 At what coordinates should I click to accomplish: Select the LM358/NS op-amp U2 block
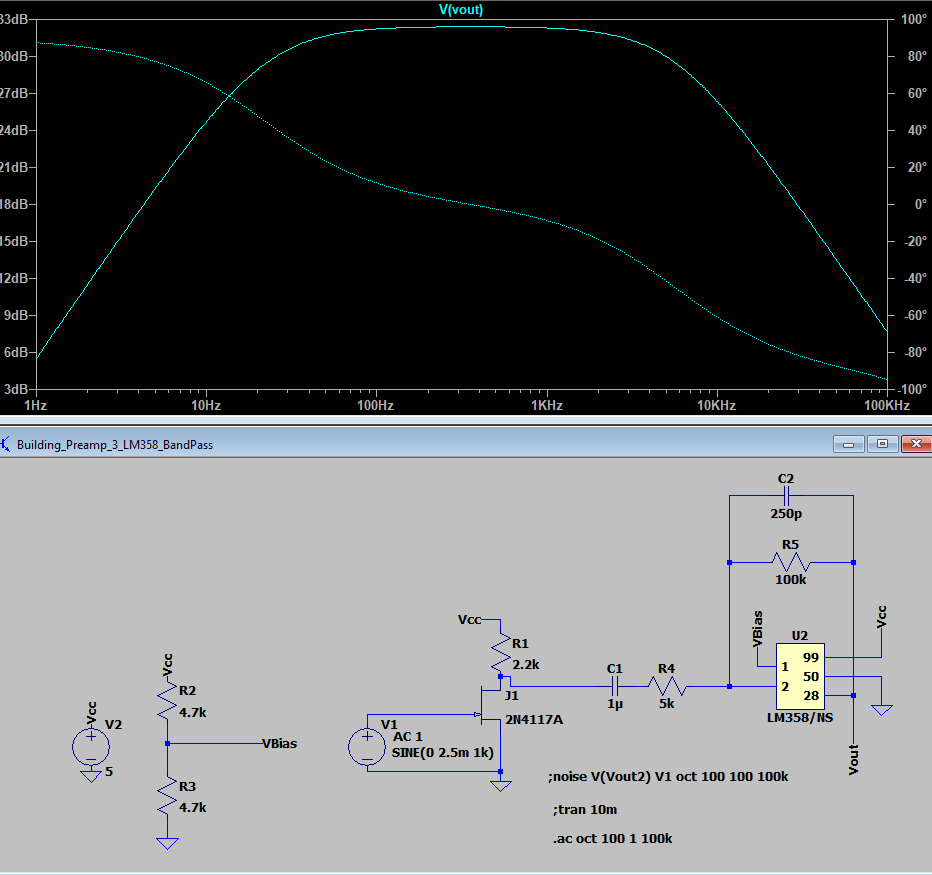(x=800, y=676)
